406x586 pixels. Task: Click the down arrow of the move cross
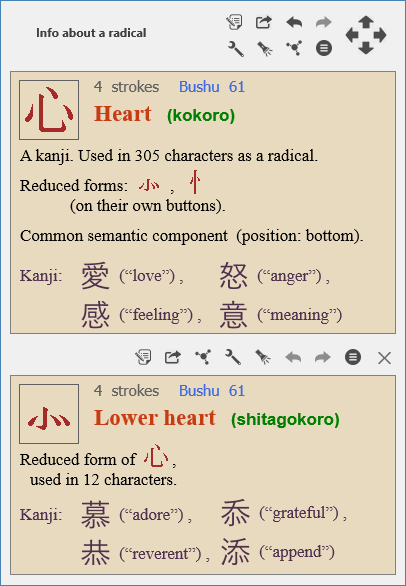coord(366,49)
